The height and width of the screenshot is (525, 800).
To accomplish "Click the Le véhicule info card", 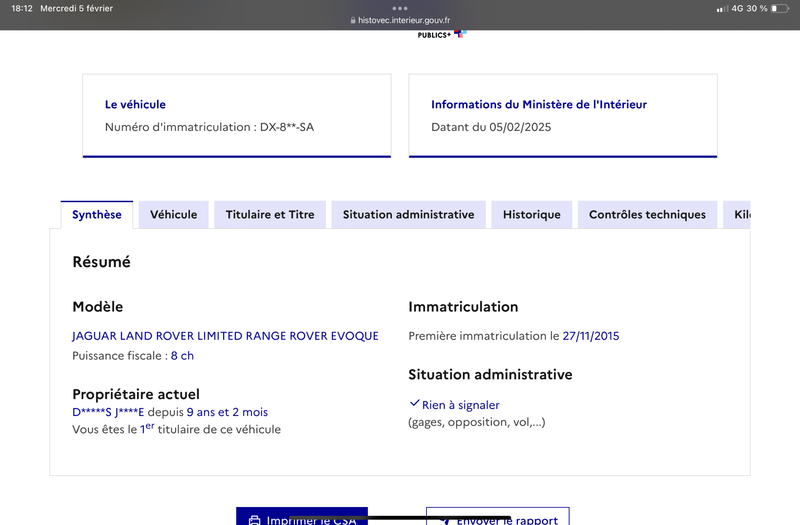I will [237, 116].
